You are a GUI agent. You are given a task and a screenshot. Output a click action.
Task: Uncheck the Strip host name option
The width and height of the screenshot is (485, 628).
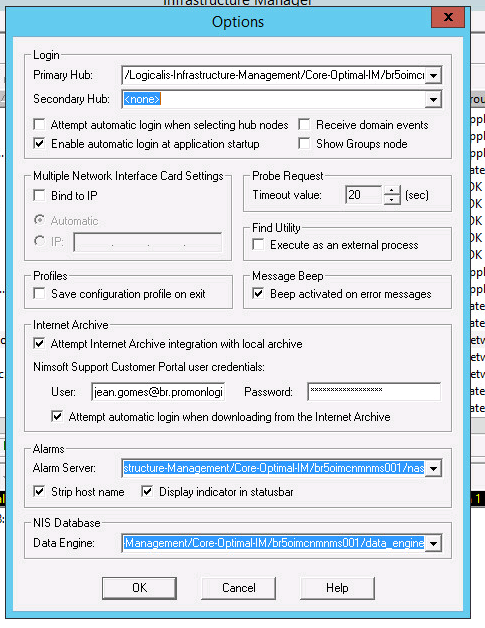coord(39,491)
